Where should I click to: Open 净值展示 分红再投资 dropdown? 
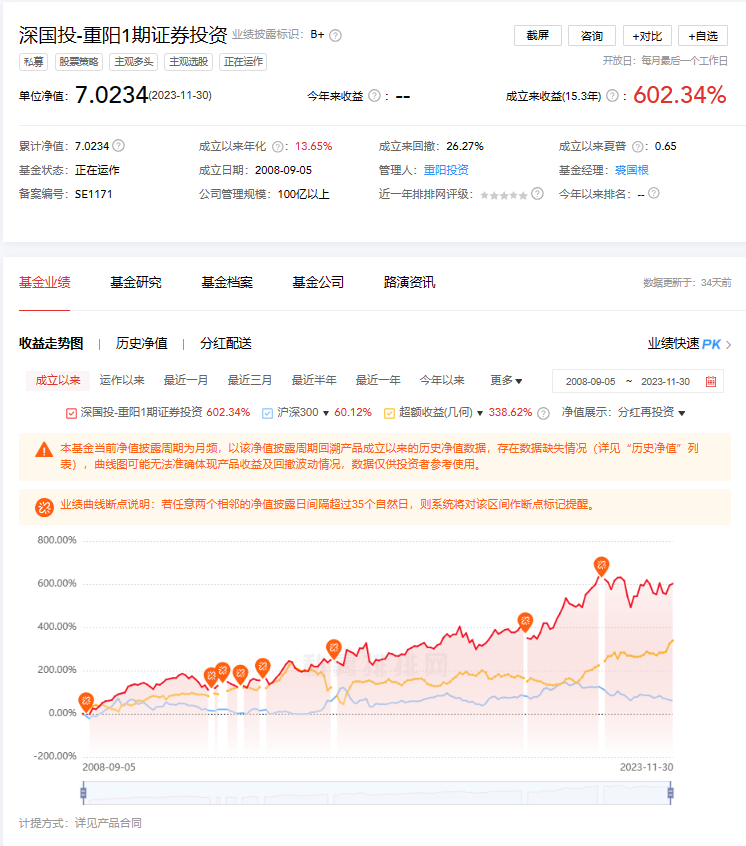652,413
